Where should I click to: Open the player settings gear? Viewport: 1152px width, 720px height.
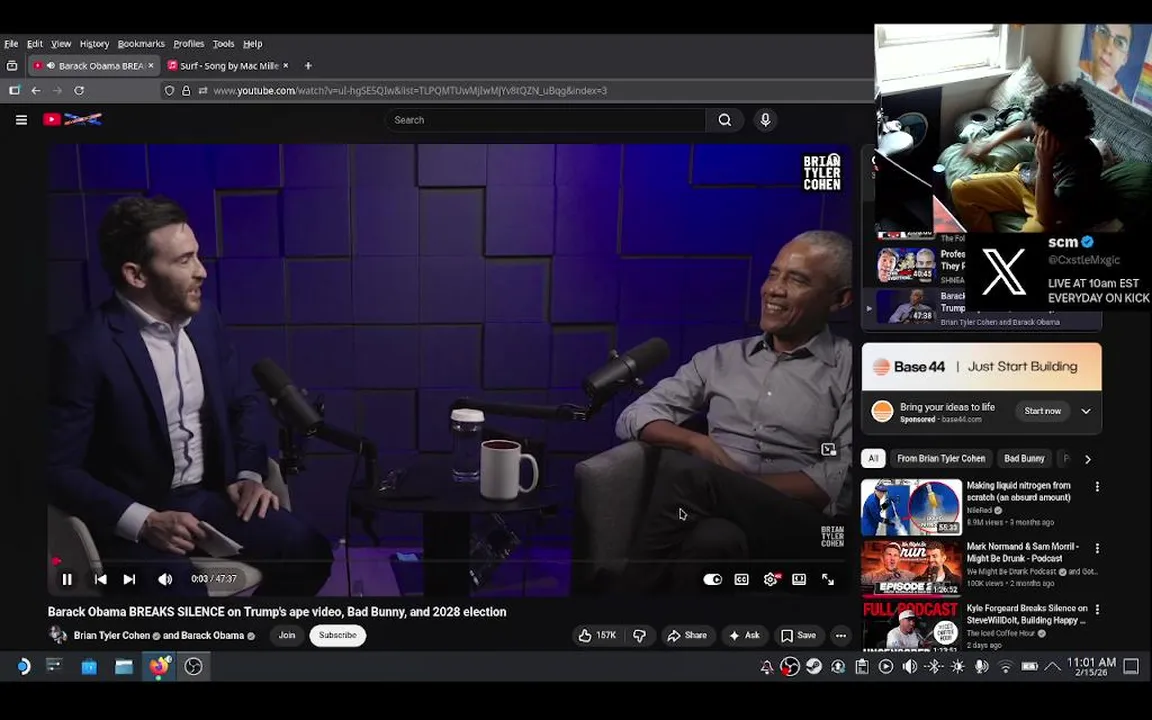click(x=770, y=579)
